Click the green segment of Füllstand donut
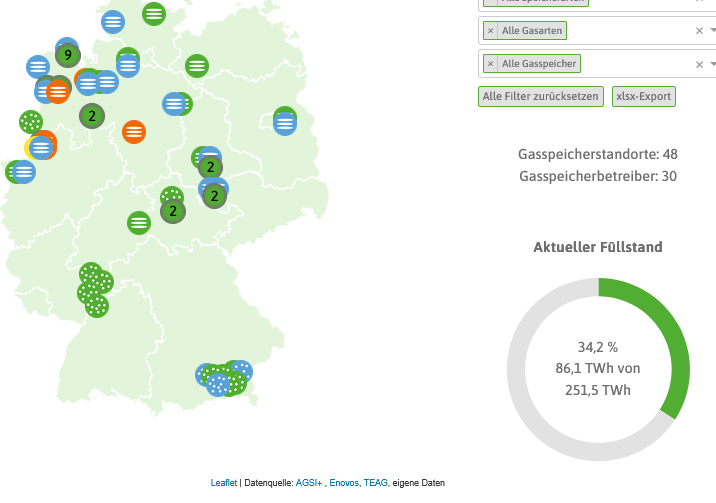 point(679,338)
